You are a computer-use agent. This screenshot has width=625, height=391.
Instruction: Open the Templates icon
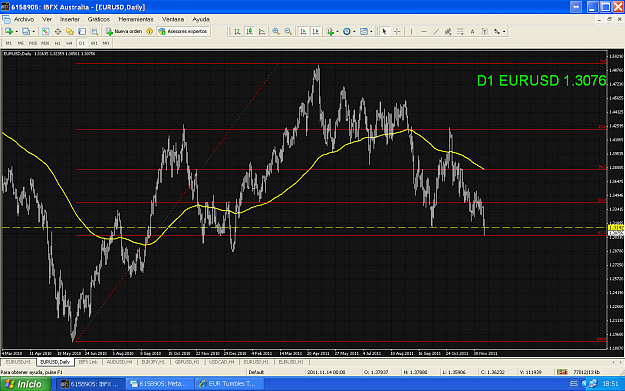[364, 31]
